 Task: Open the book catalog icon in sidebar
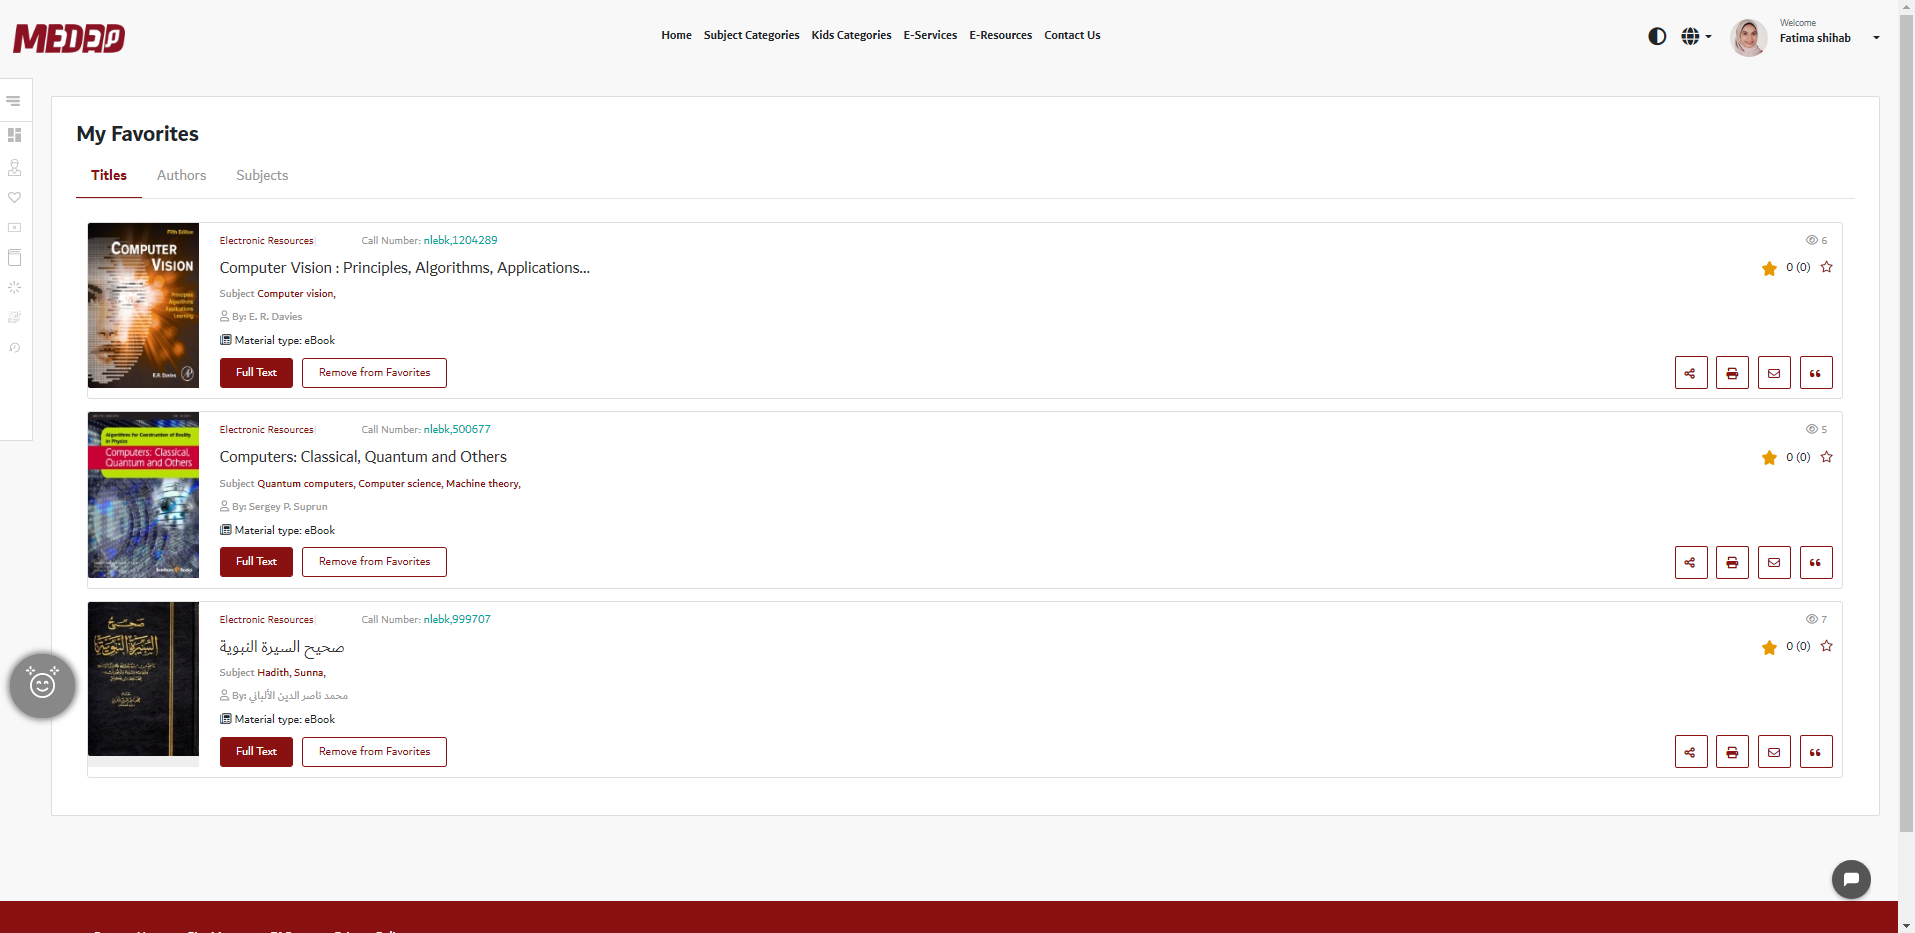14,257
